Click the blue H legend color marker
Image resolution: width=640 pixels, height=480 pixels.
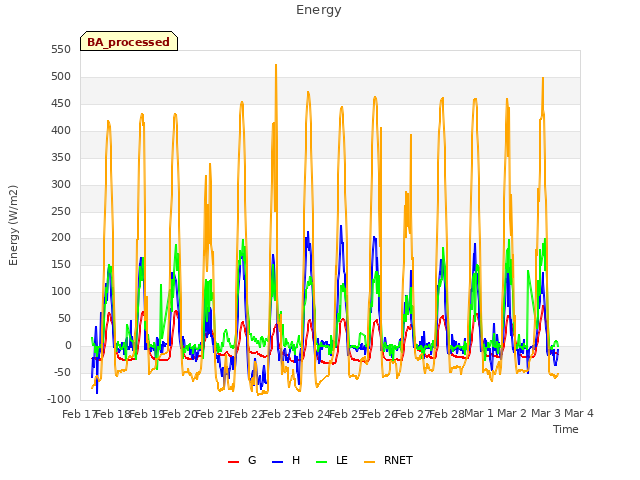point(277,462)
